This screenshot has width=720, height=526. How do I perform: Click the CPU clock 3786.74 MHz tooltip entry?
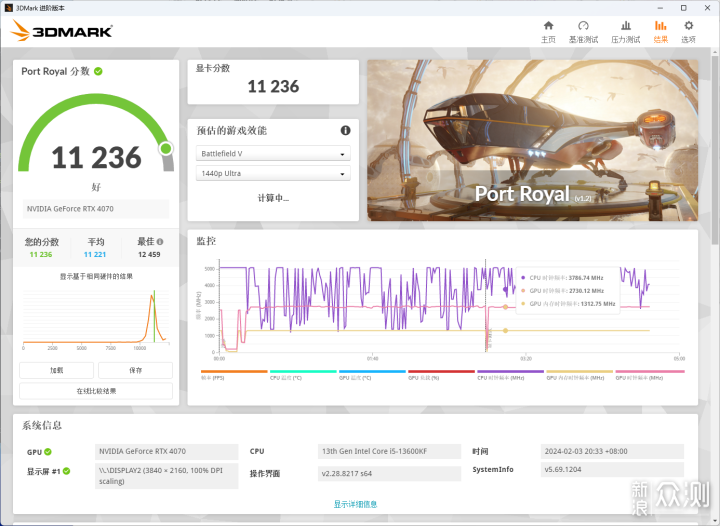coord(562,278)
